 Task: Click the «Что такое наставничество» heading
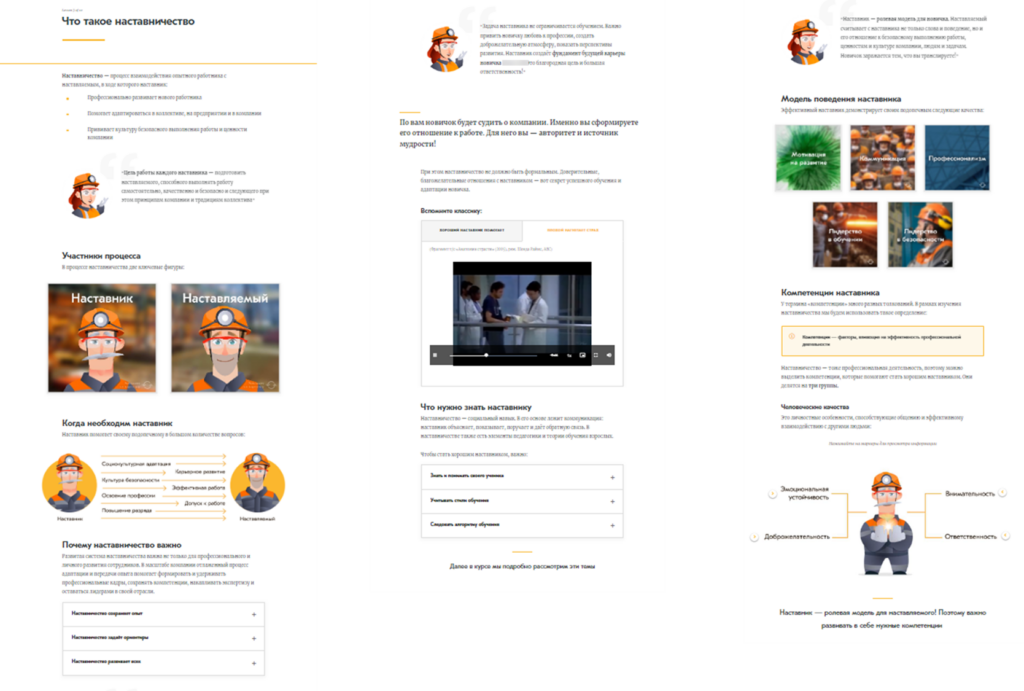(x=128, y=22)
